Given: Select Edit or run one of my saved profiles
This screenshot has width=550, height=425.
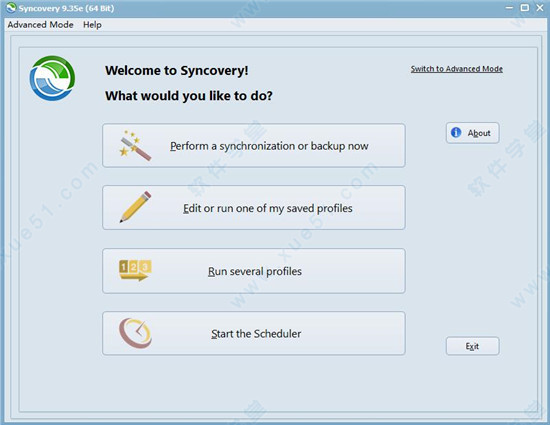Looking at the screenshot, I should coord(254,208).
